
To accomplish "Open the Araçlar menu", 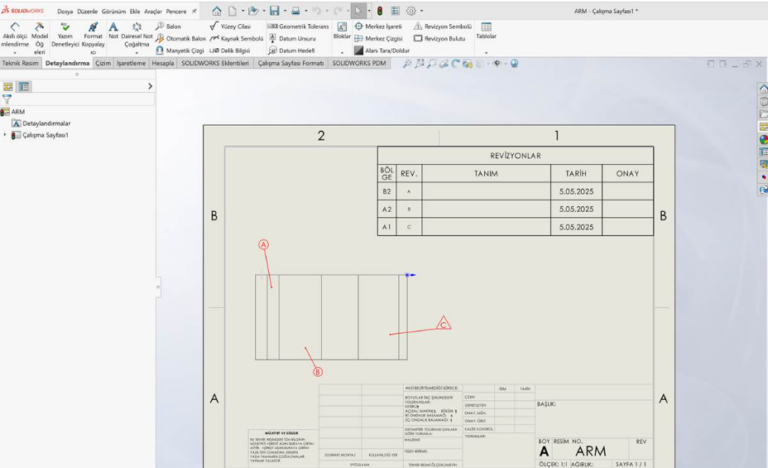I will point(153,9).
